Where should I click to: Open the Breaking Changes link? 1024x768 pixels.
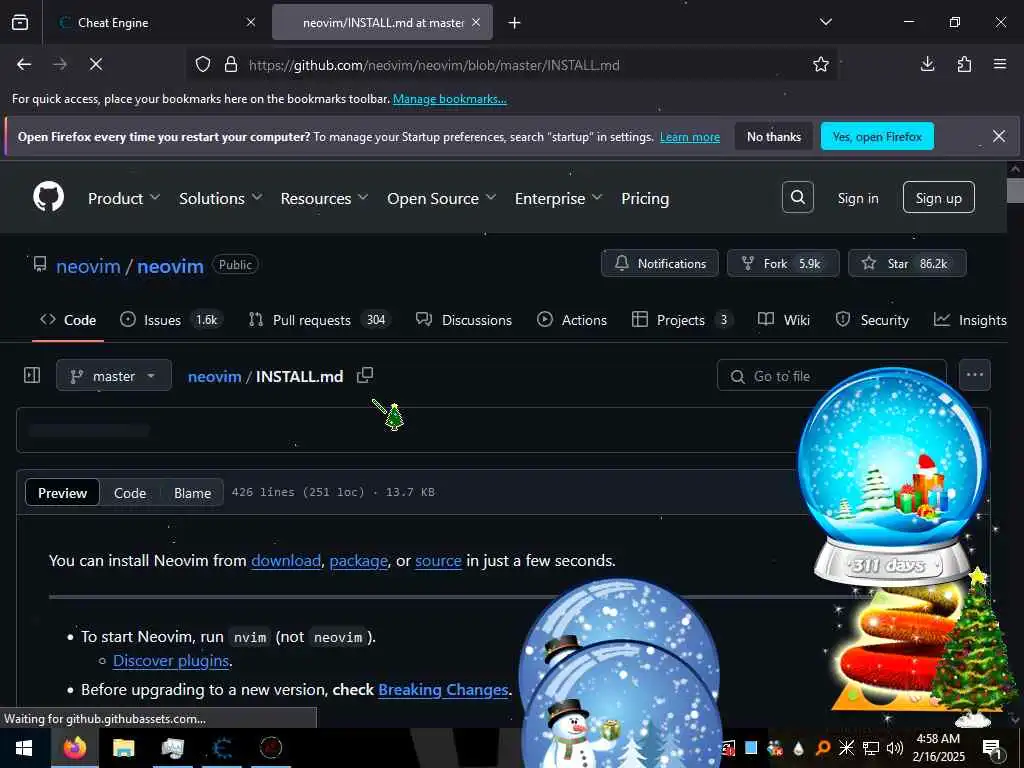[443, 690]
